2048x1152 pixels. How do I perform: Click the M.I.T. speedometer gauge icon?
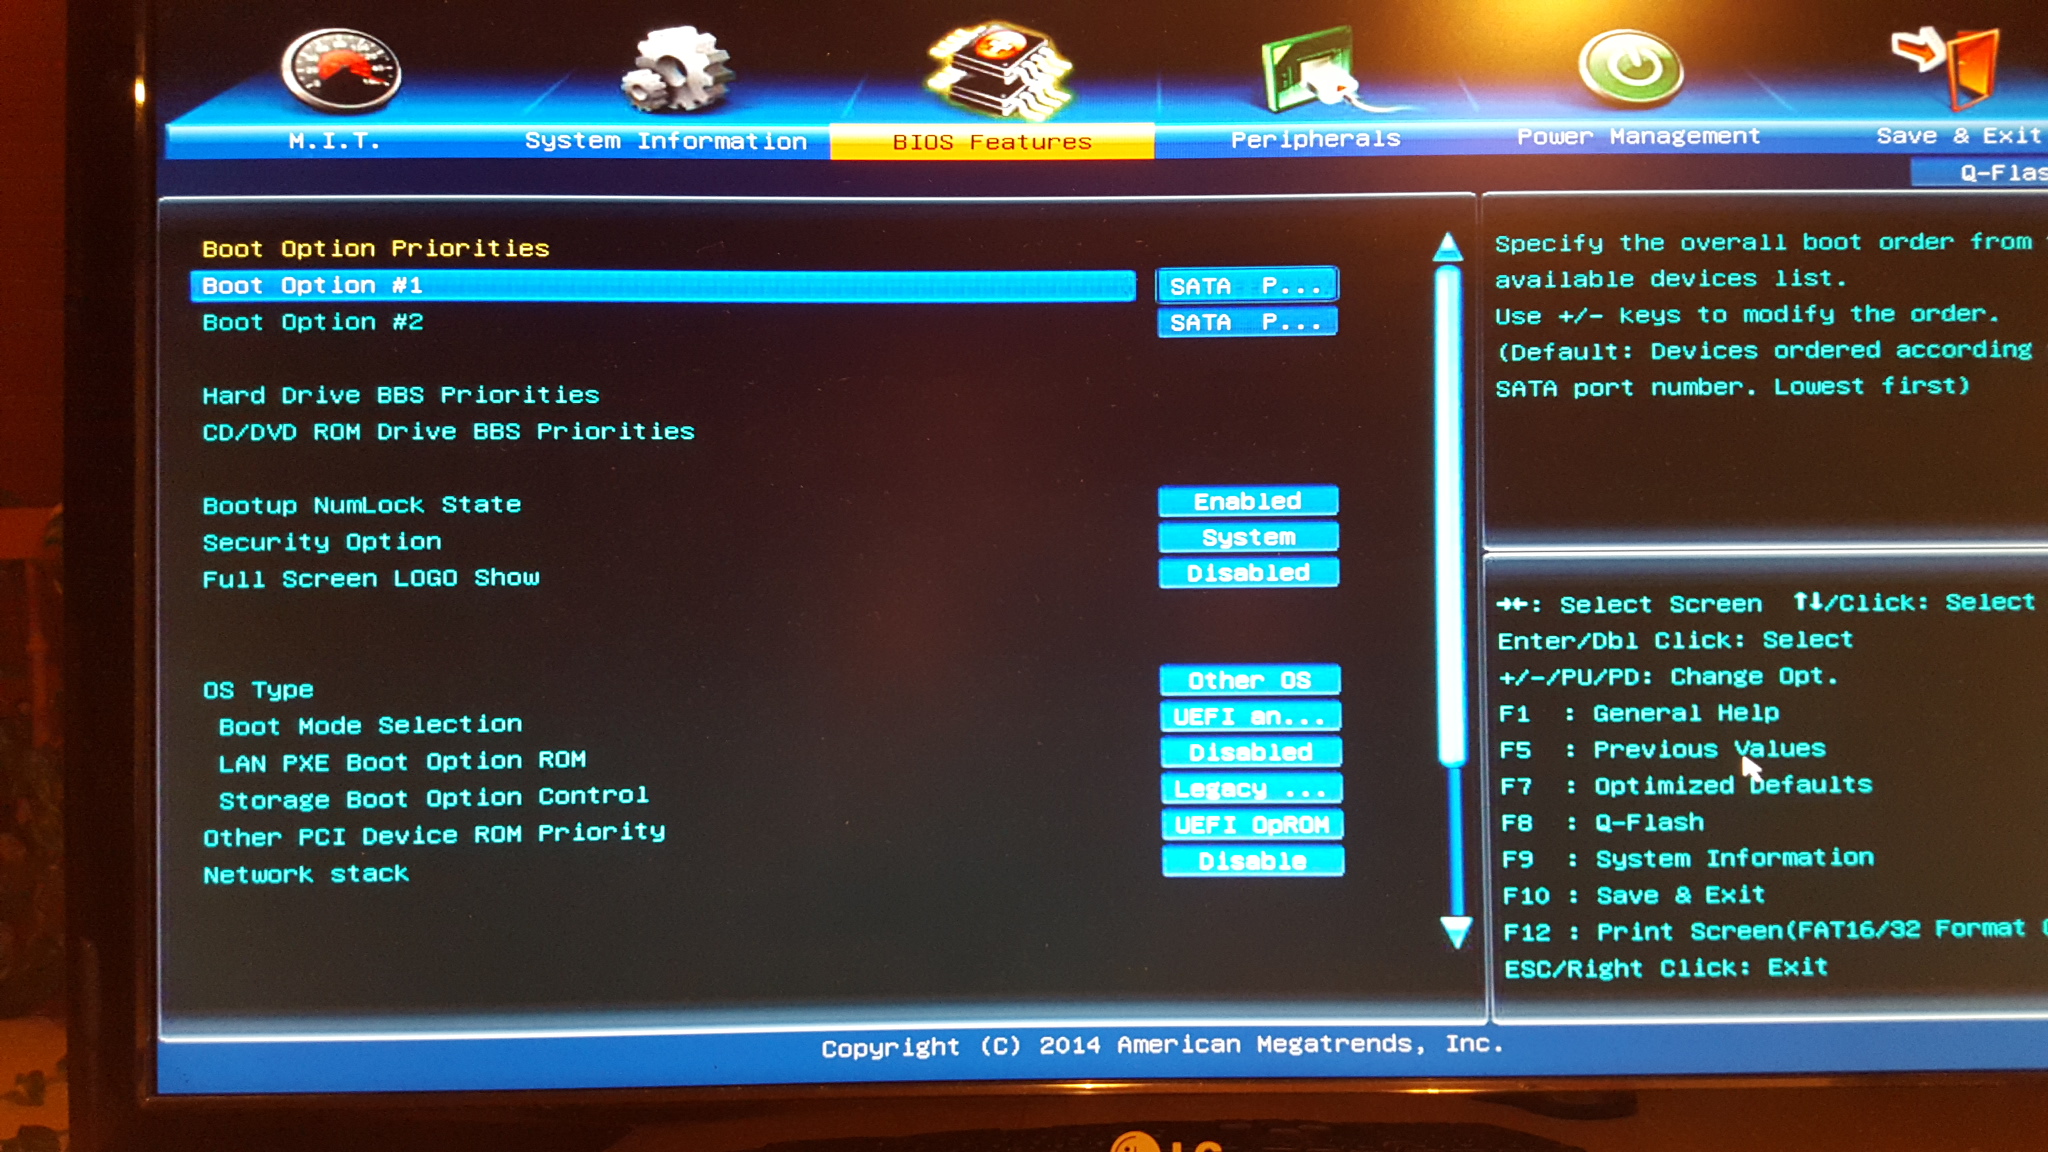pos(341,69)
